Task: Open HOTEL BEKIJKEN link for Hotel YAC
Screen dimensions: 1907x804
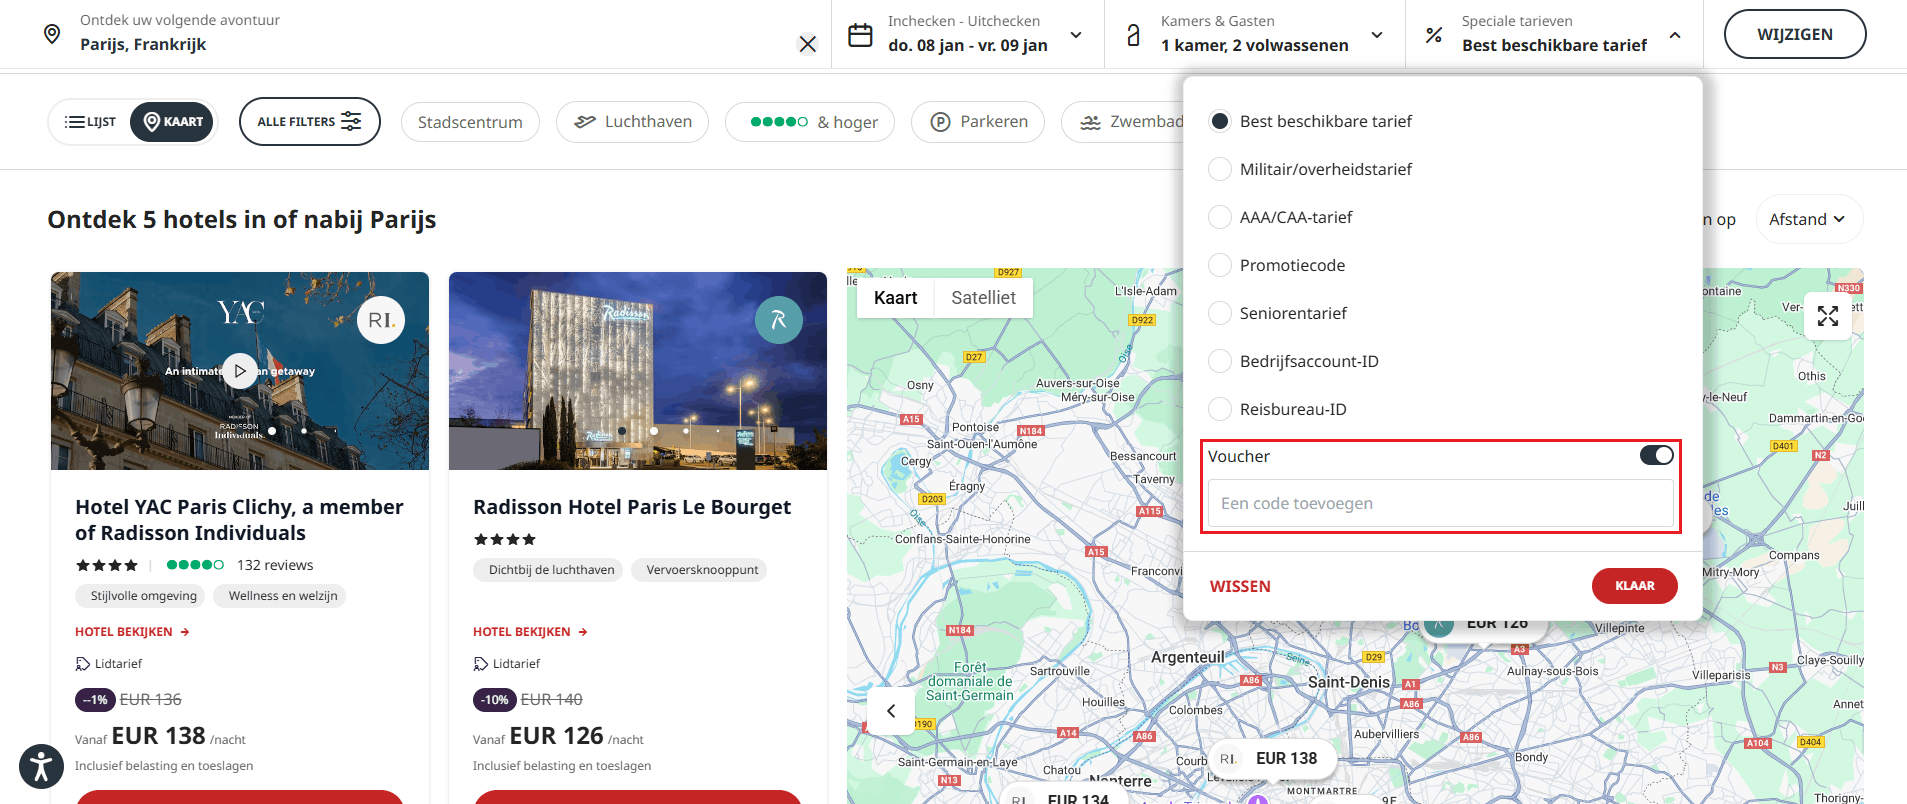Action: coord(132,632)
